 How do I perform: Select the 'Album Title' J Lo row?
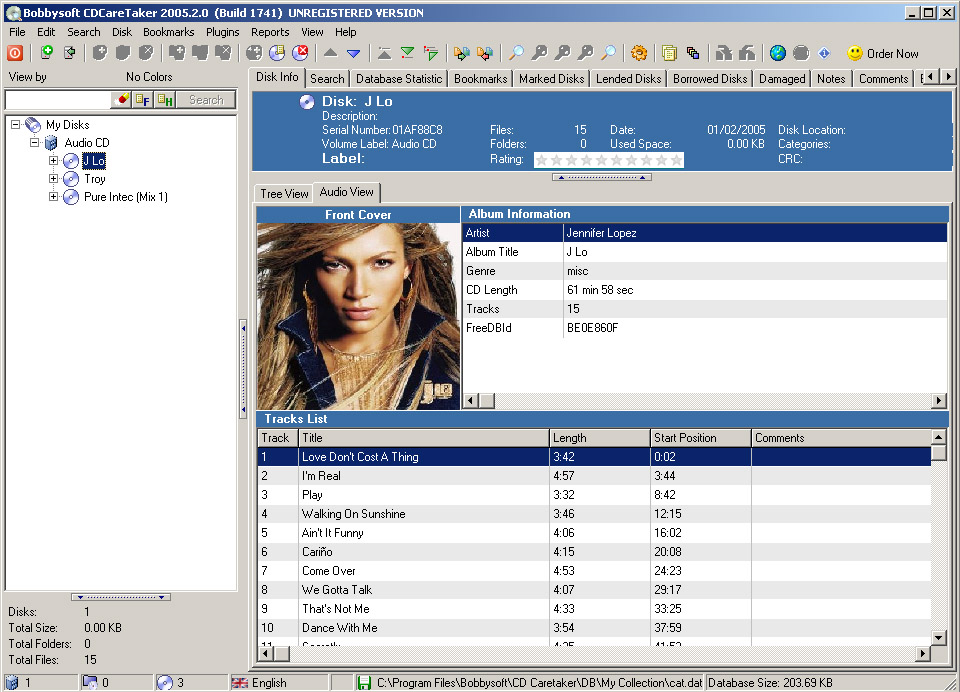click(x=705, y=252)
